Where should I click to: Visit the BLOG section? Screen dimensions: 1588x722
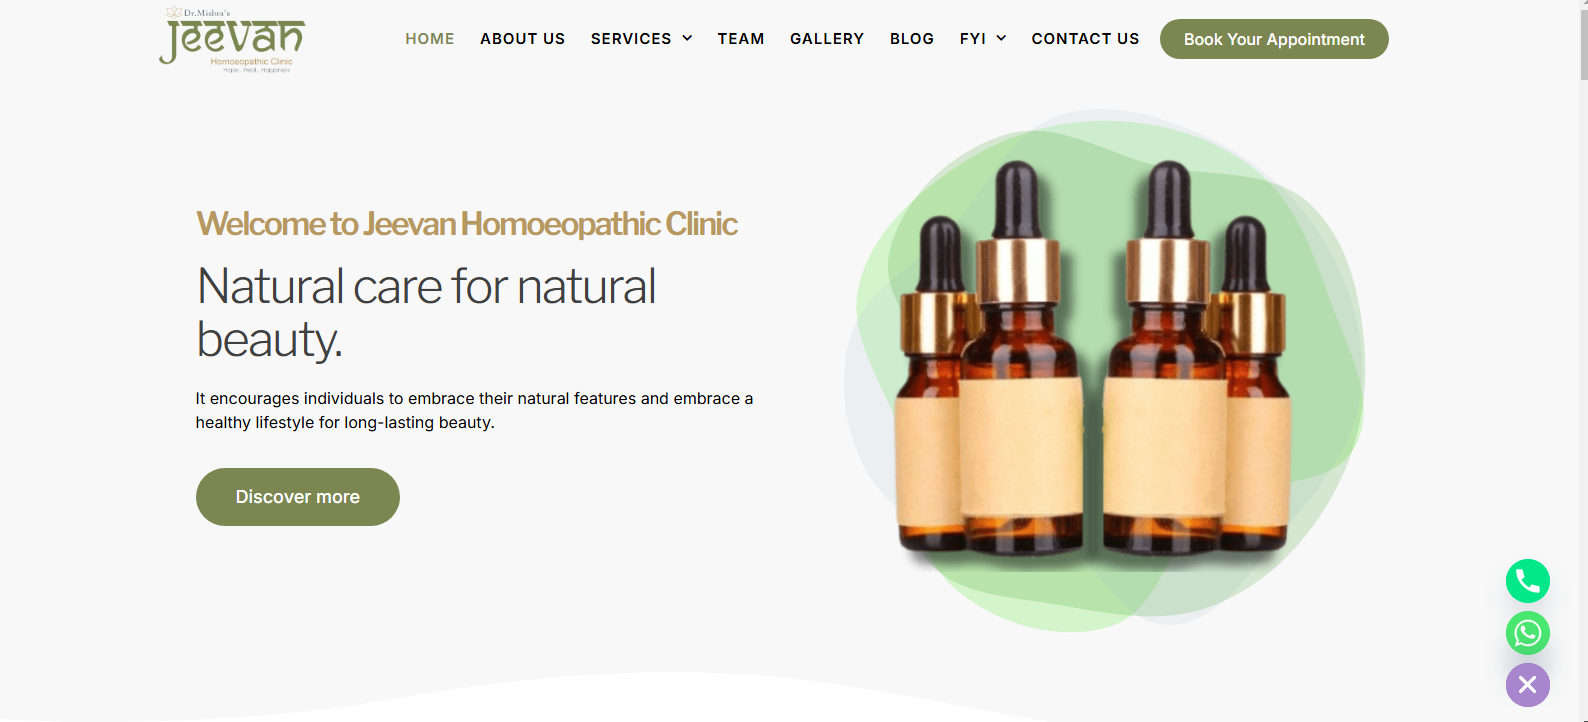912,39
